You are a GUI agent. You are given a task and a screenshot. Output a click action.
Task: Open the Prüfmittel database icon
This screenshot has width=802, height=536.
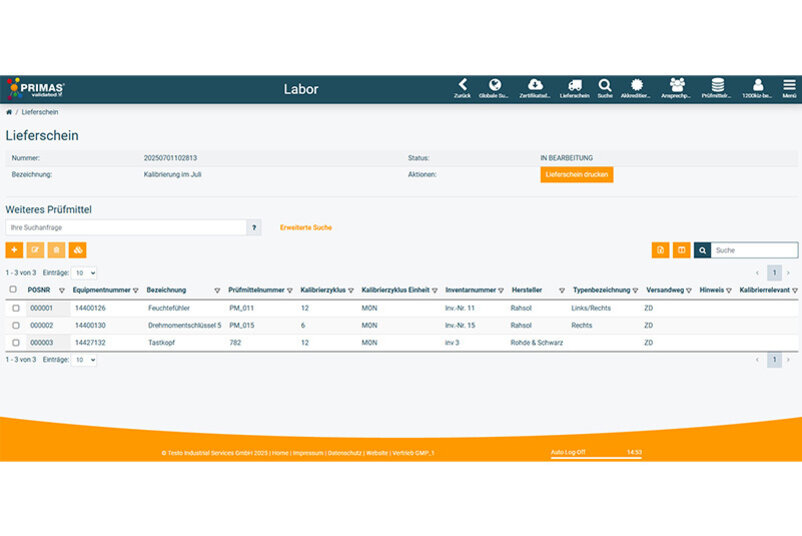pyautogui.click(x=717, y=85)
